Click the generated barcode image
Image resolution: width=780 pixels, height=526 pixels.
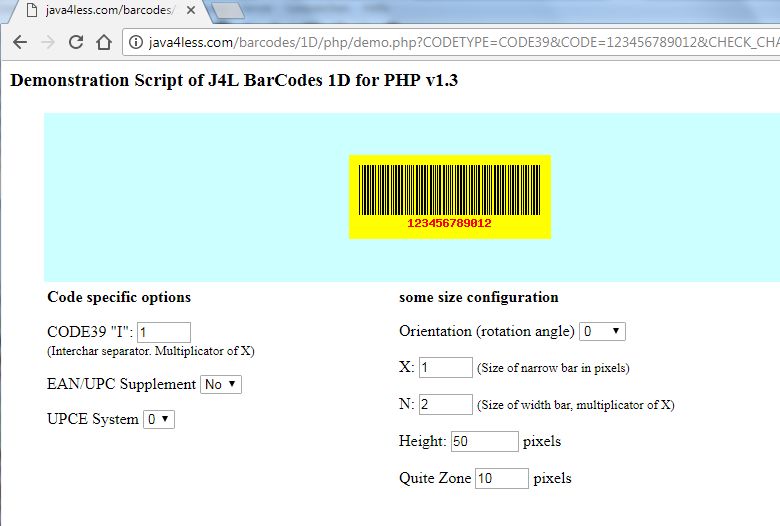(450, 197)
